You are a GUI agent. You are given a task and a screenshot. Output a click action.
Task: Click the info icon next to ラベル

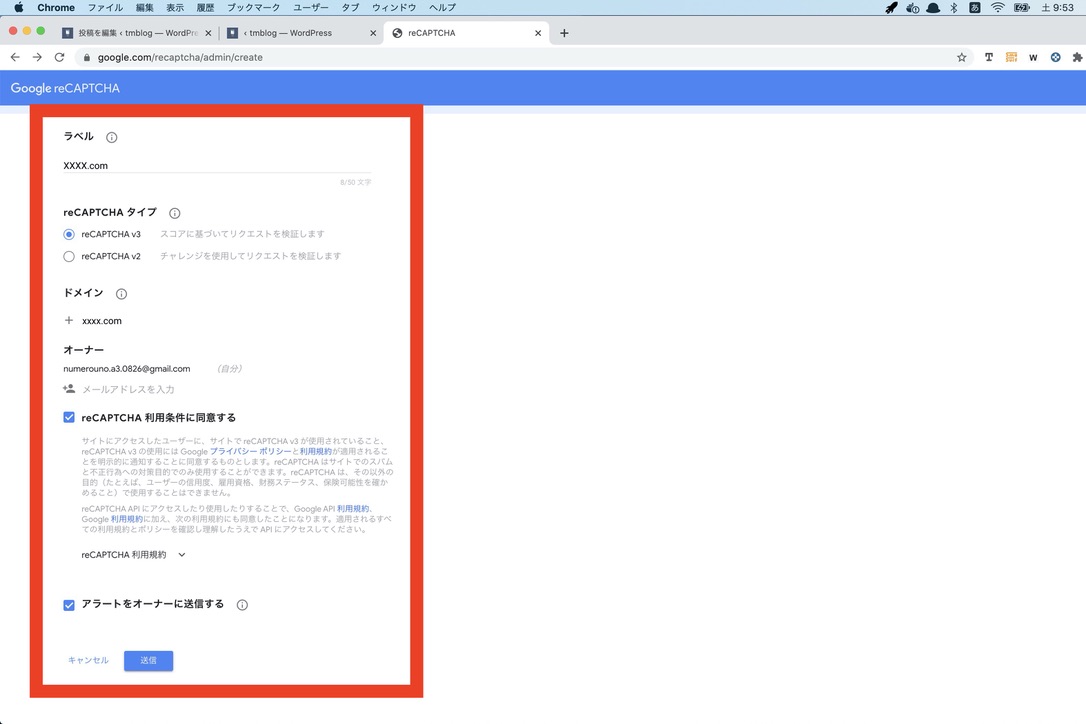click(x=112, y=137)
